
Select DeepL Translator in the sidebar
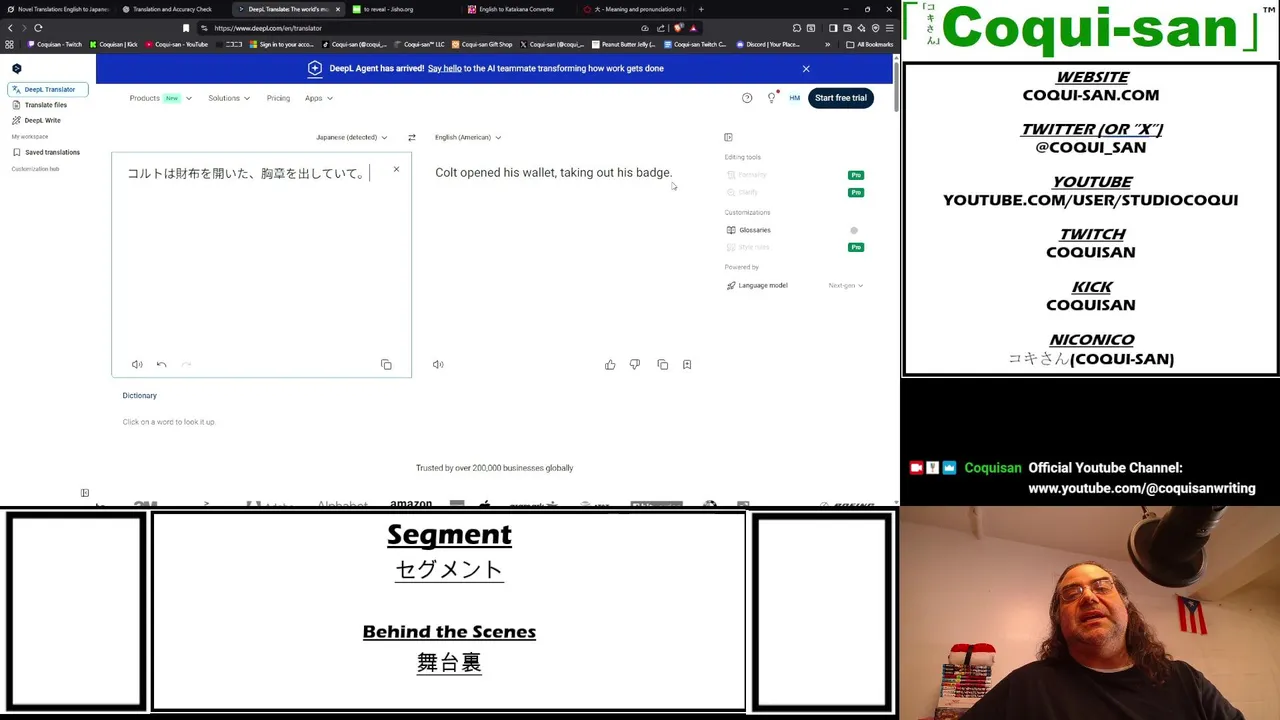click(x=49, y=89)
